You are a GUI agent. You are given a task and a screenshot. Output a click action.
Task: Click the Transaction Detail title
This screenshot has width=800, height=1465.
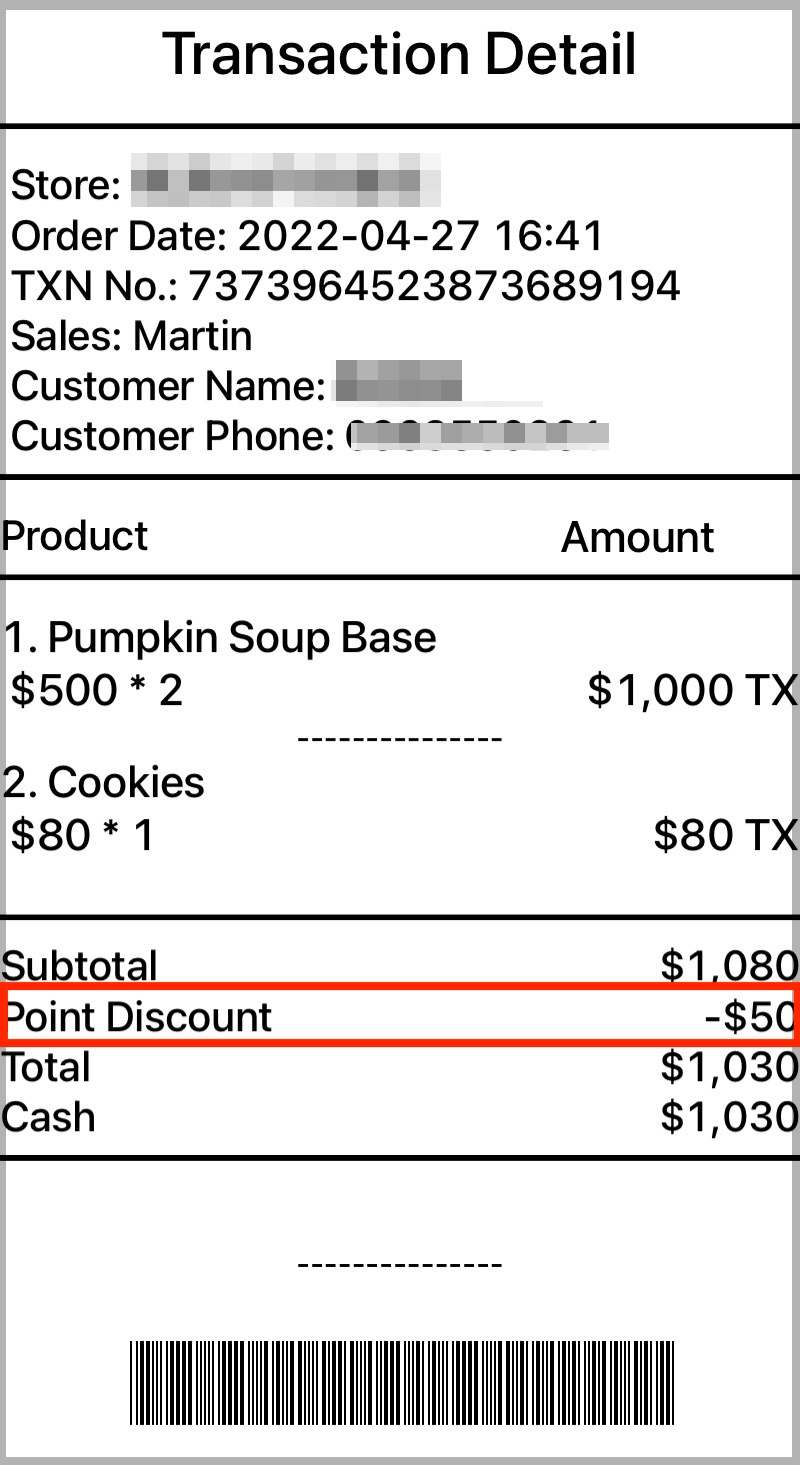pyautogui.click(x=399, y=54)
